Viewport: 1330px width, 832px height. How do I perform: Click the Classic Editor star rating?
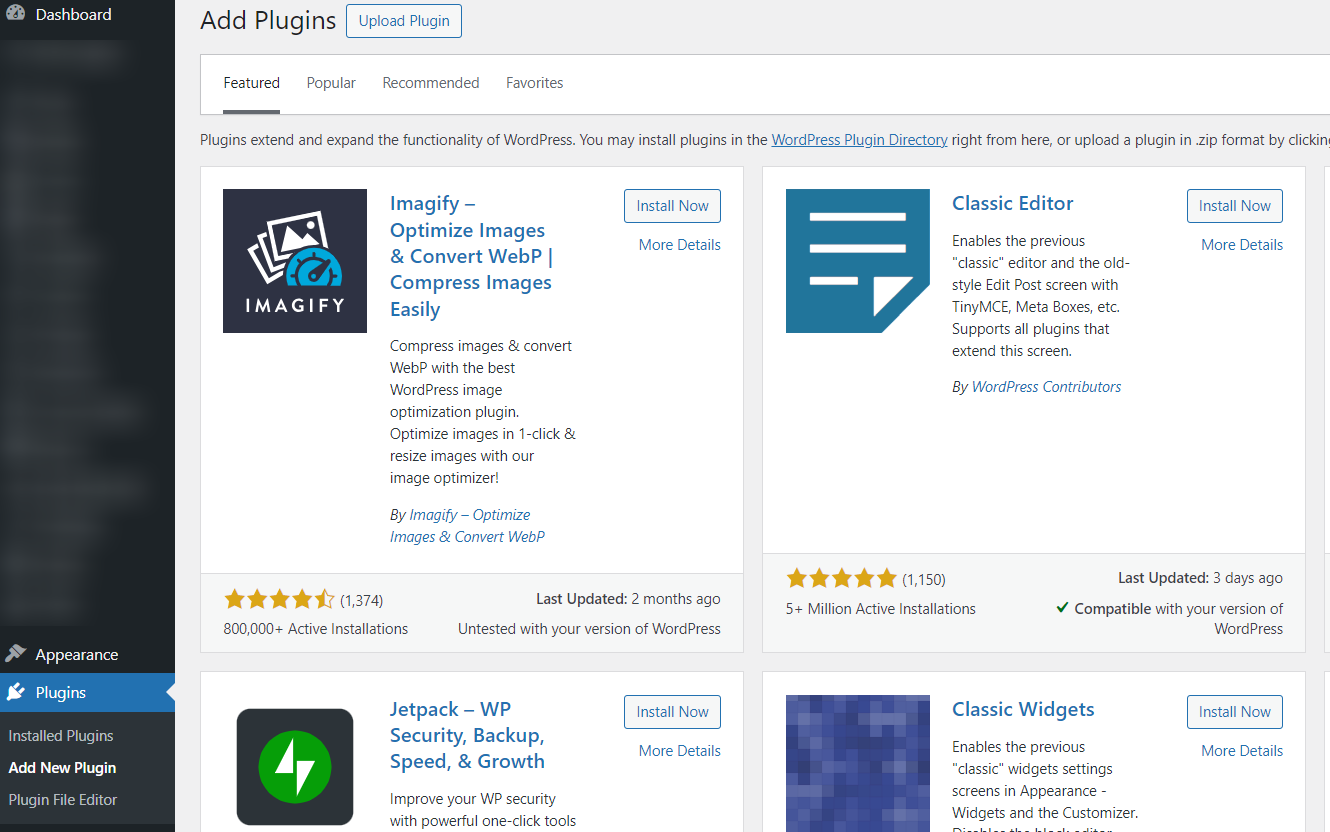click(x=842, y=578)
